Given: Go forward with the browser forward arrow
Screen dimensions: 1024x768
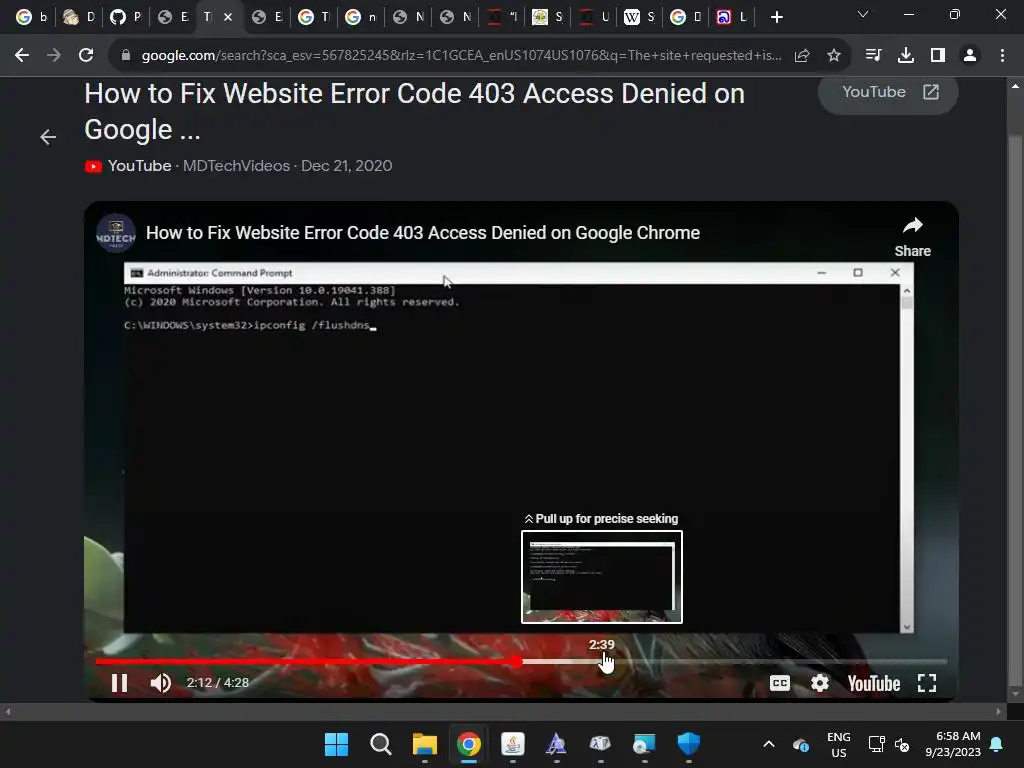Looking at the screenshot, I should [x=54, y=56].
